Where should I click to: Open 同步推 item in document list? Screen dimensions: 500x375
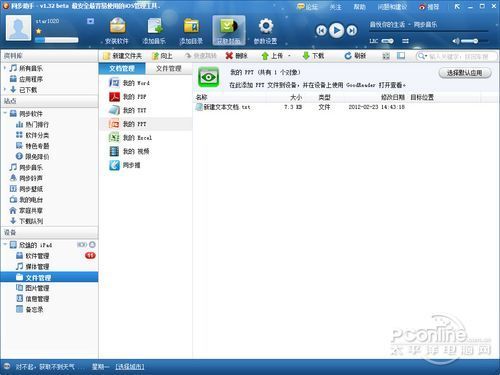[146, 165]
